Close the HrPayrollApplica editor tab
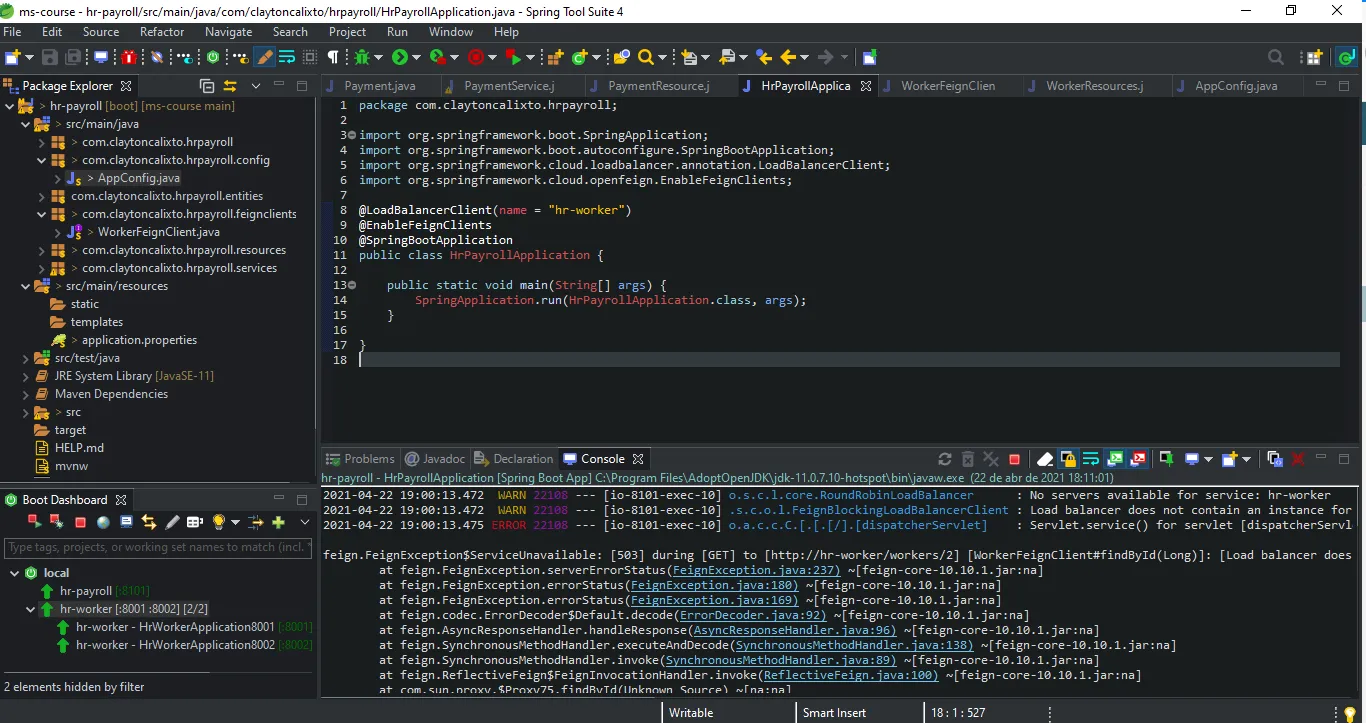 click(x=866, y=86)
